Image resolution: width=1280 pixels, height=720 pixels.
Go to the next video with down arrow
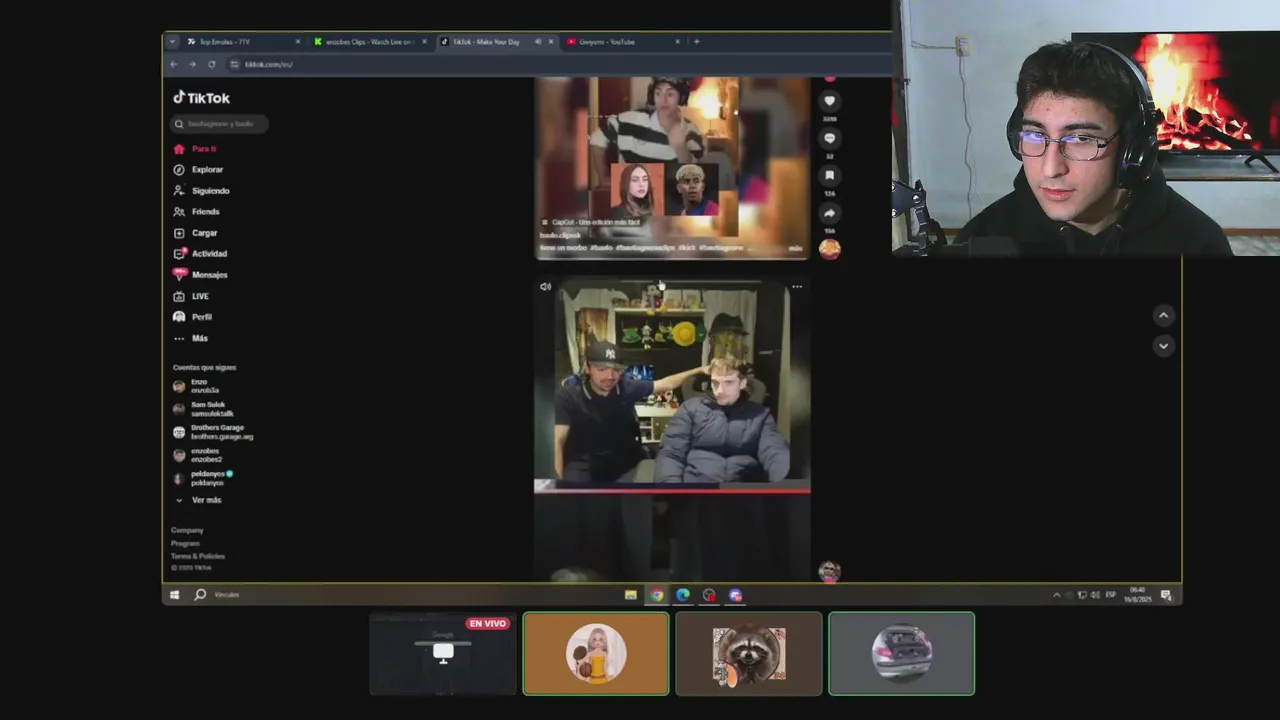tap(1163, 346)
